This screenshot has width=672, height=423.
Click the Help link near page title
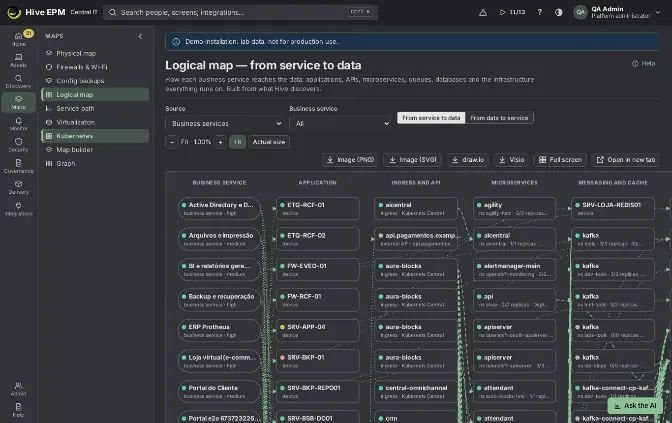point(644,63)
